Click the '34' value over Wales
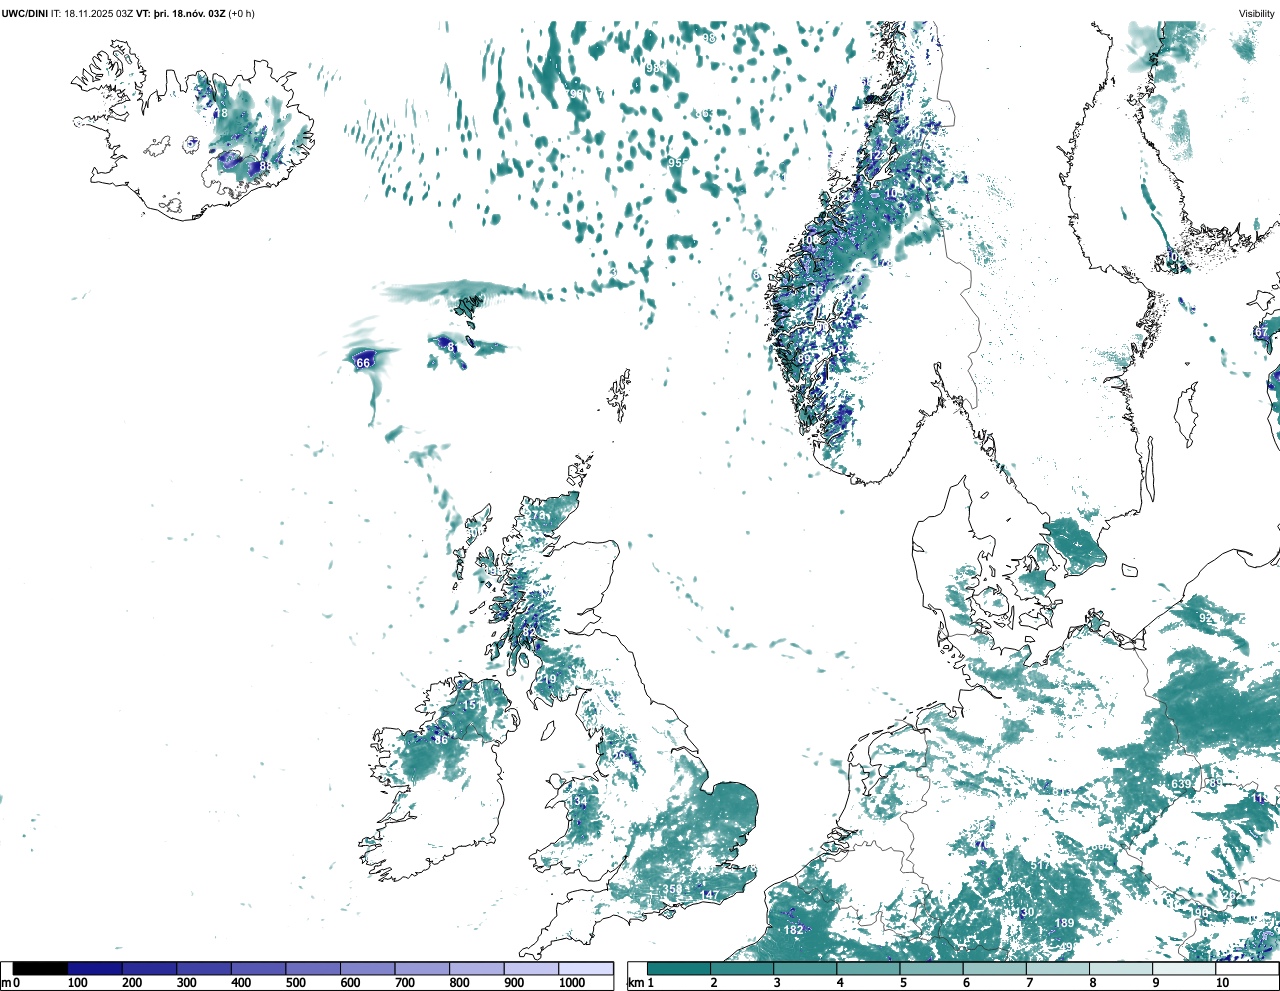1280x991 pixels. 581,802
